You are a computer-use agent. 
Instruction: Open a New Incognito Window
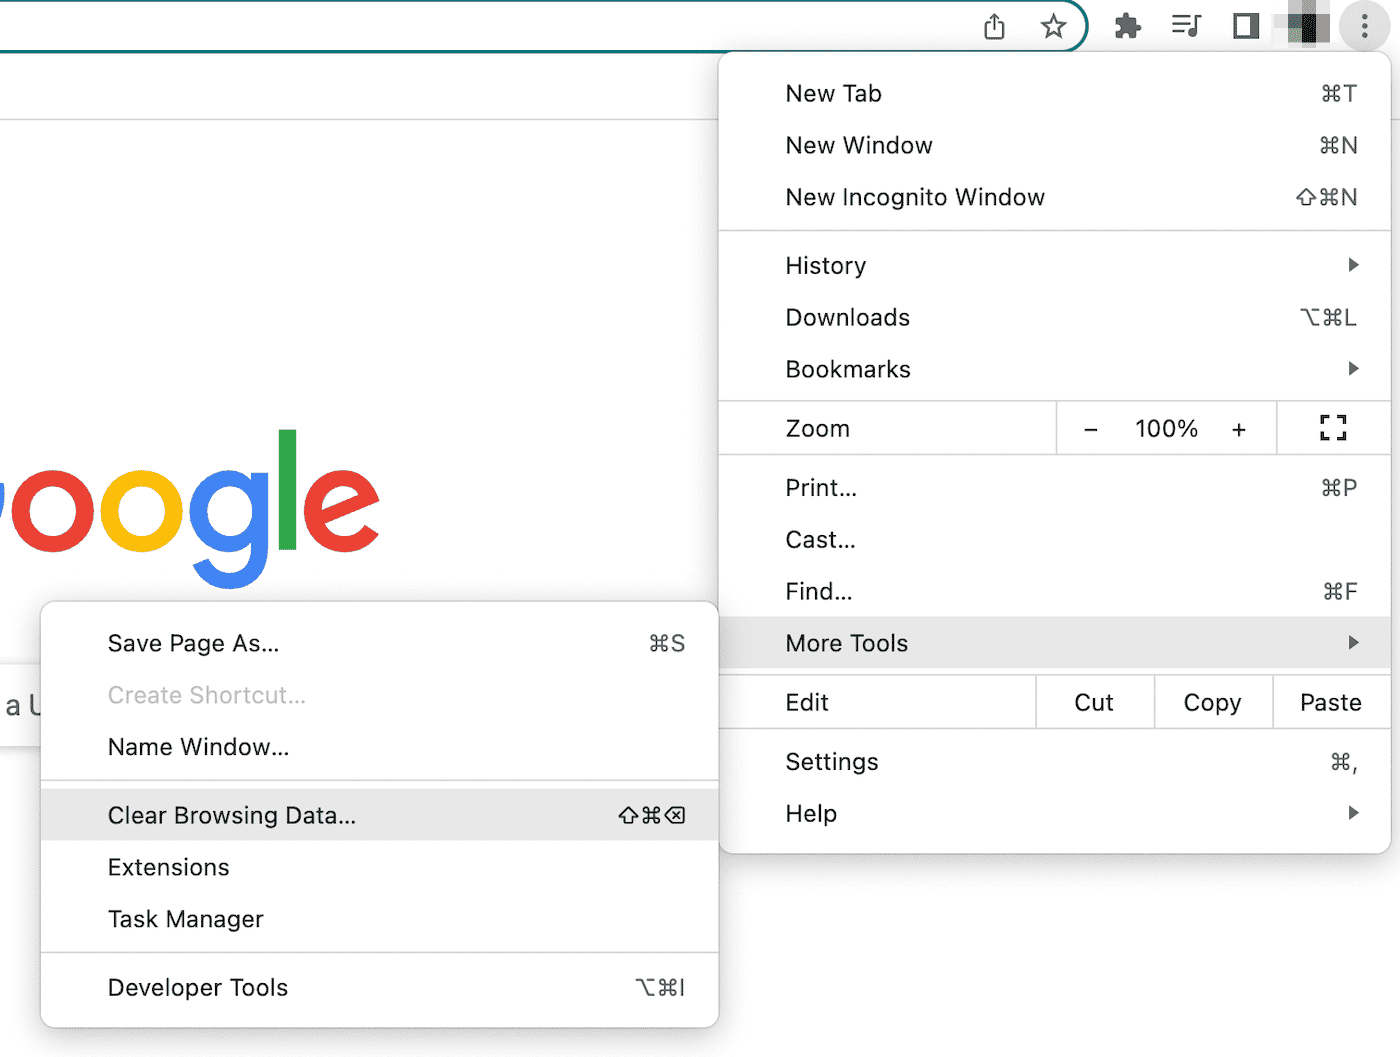(x=914, y=197)
